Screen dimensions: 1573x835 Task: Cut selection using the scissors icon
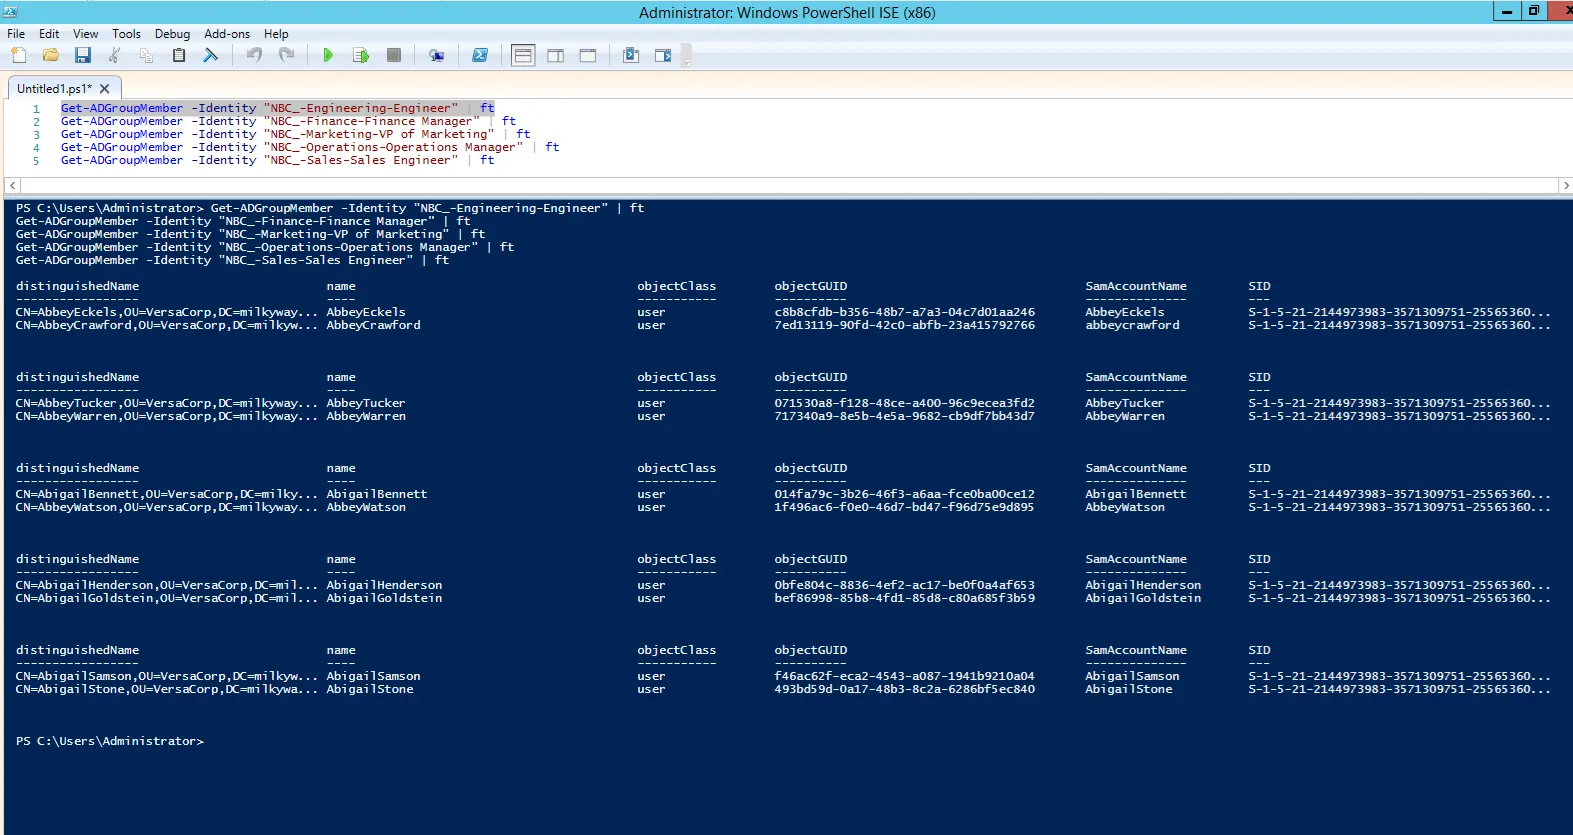(115, 55)
